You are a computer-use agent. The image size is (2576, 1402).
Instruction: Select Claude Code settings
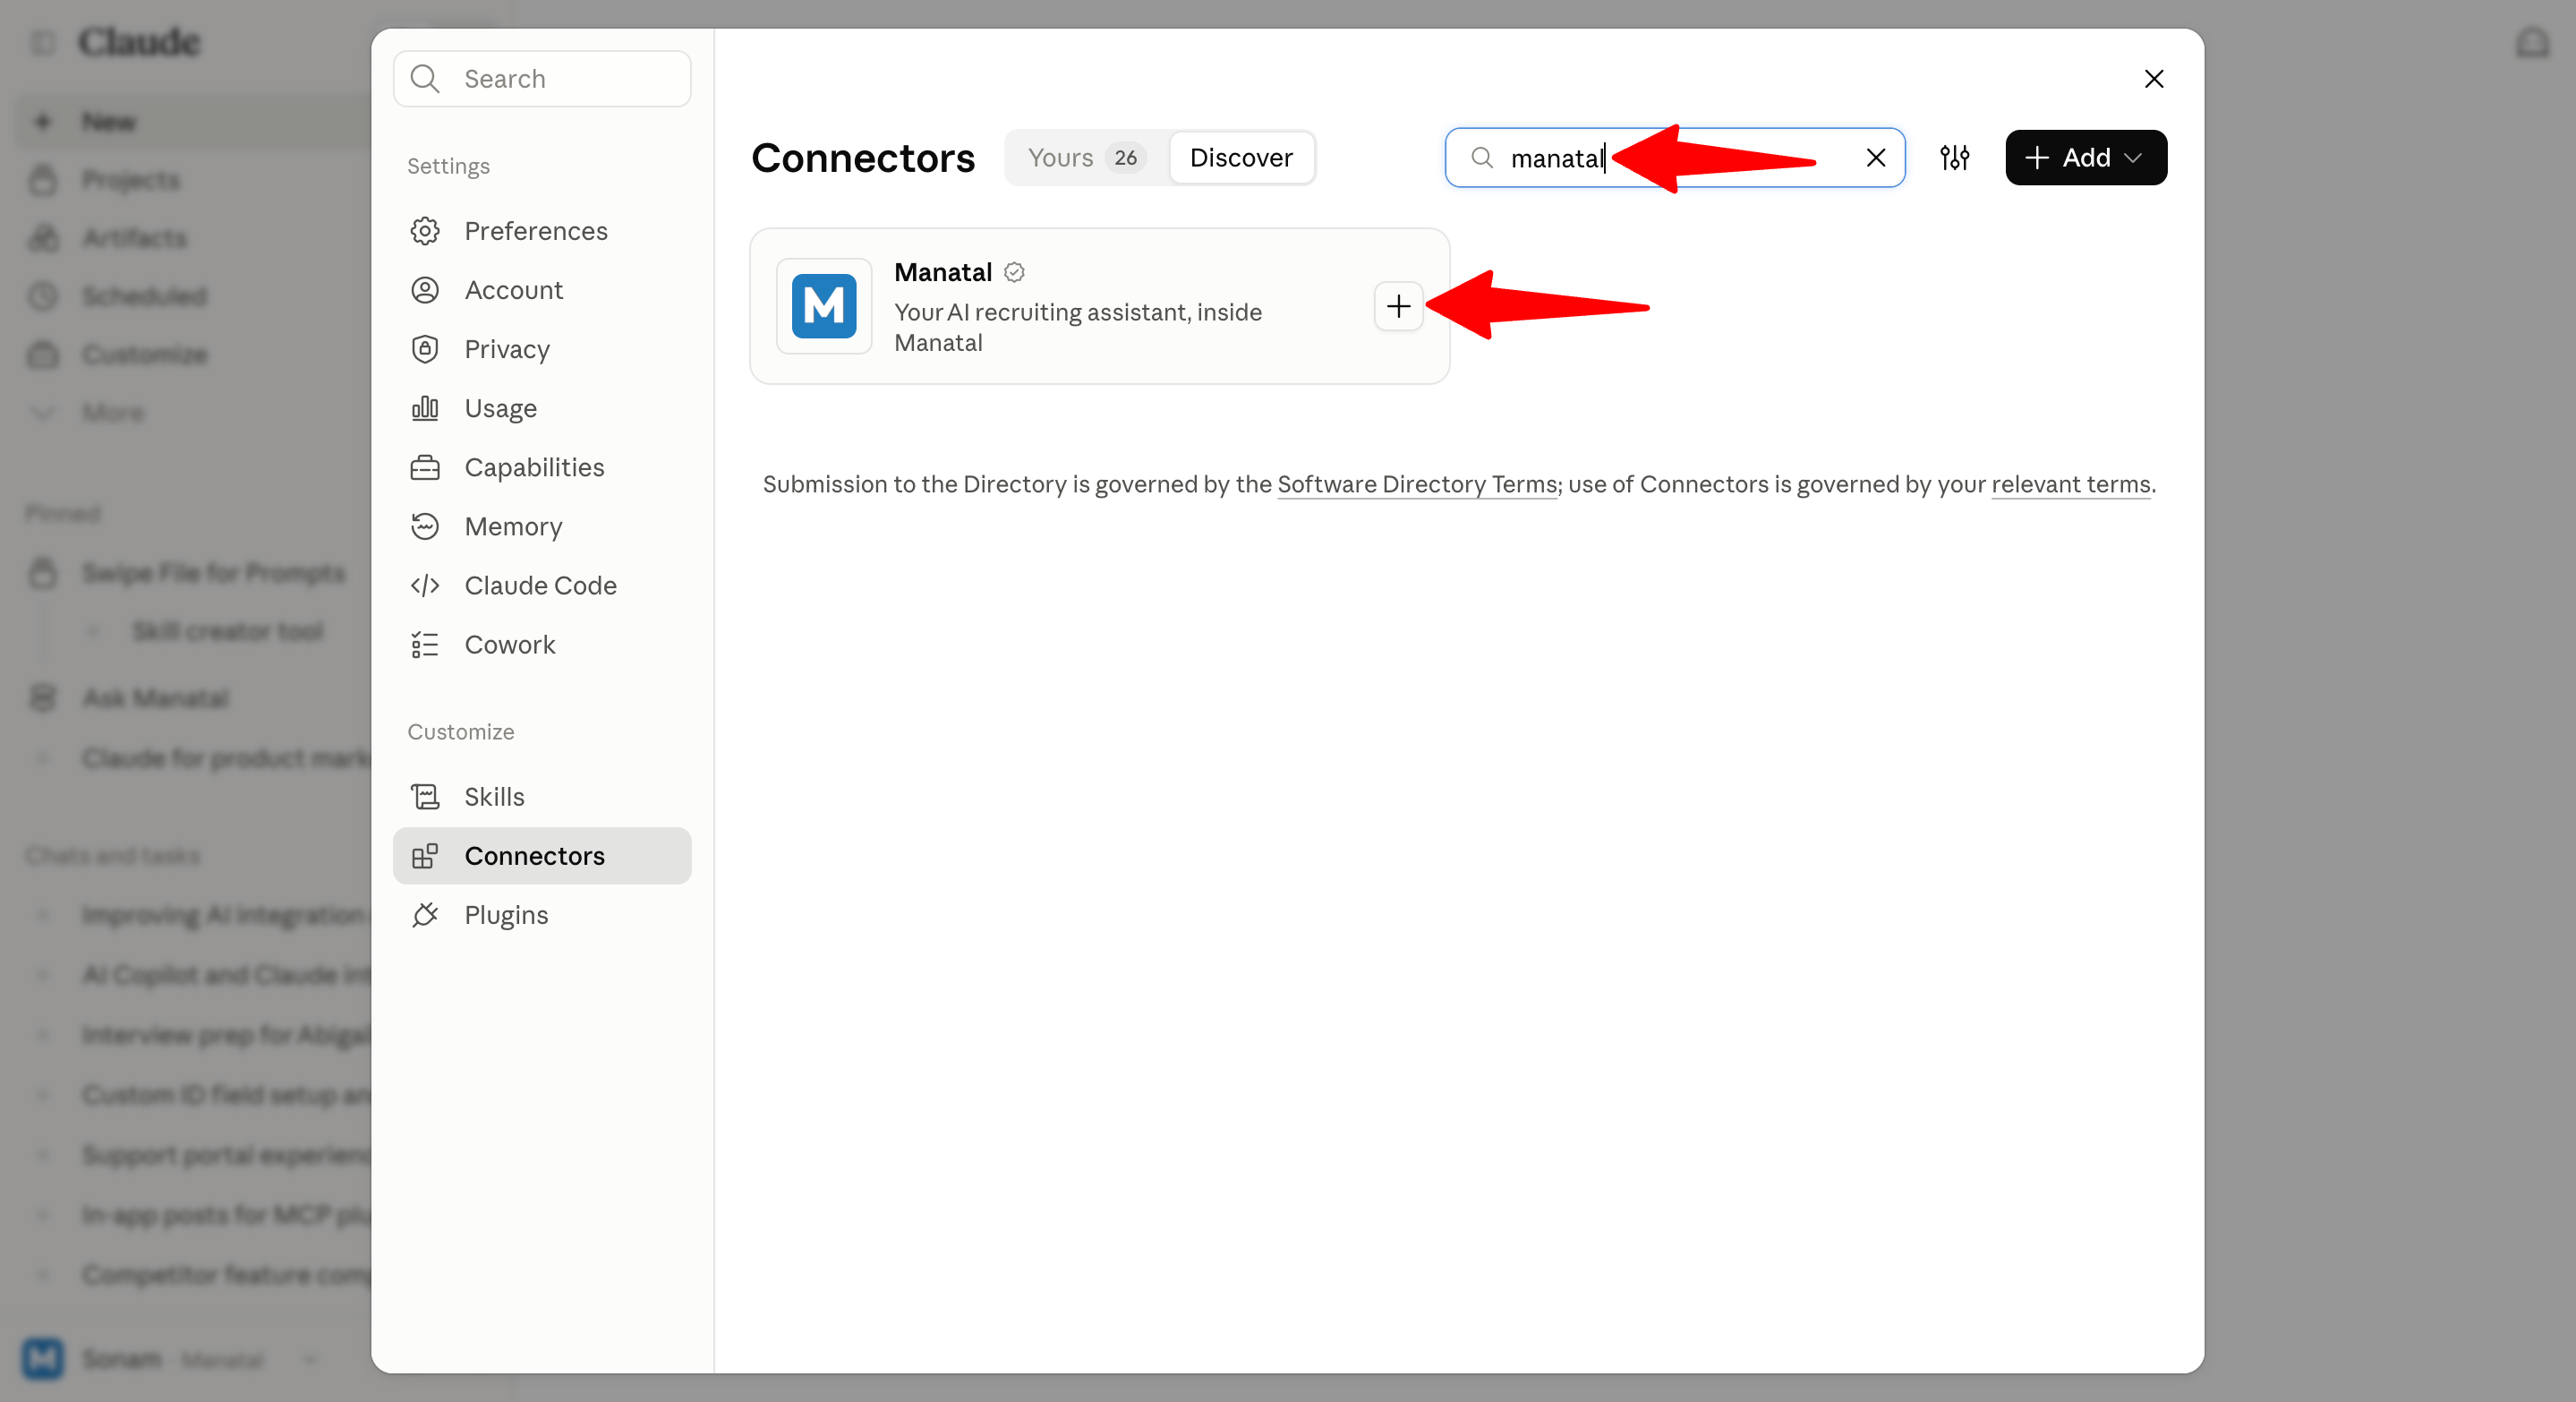coord(542,585)
